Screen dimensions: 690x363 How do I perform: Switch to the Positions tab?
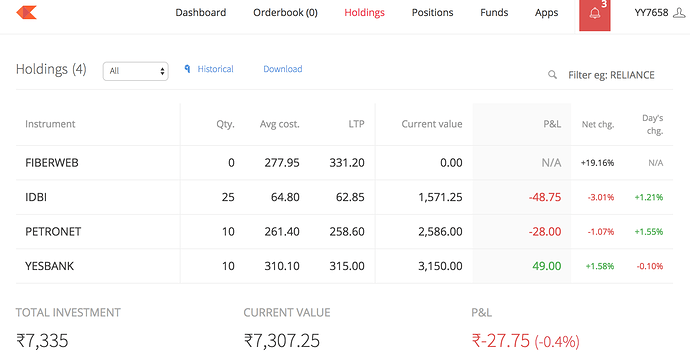(x=432, y=13)
